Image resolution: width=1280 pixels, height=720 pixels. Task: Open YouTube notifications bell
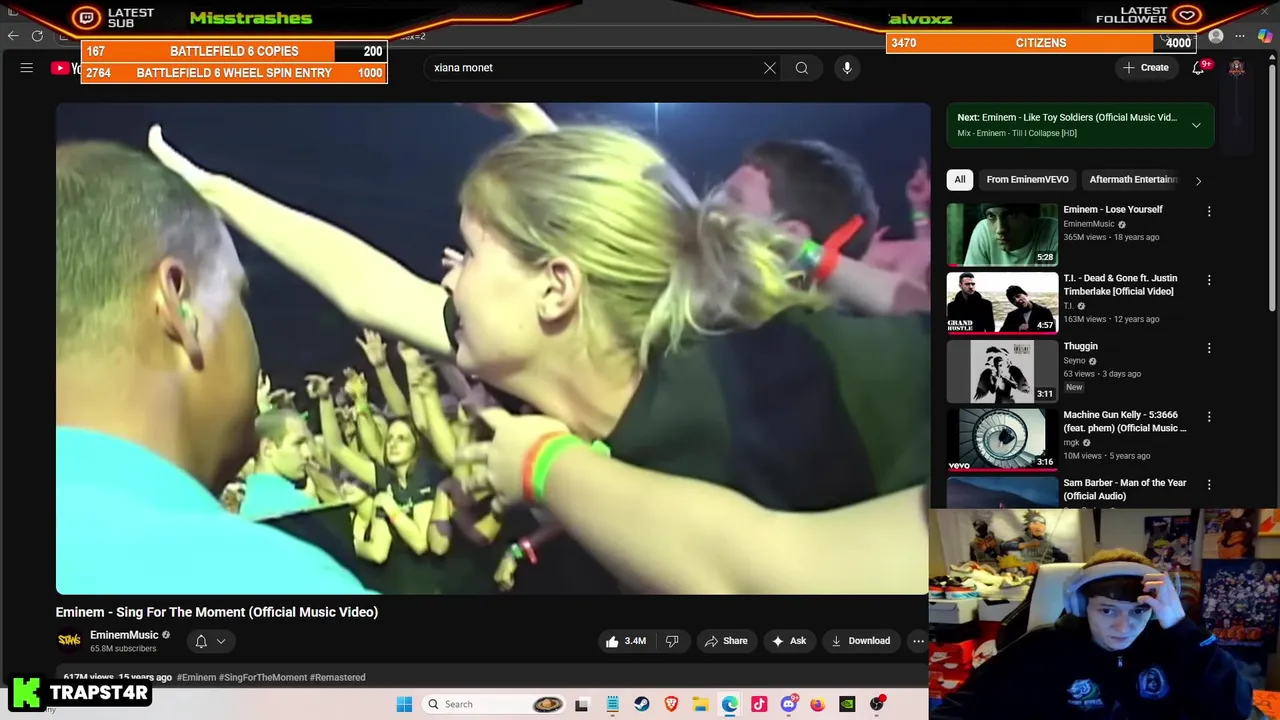1198,68
